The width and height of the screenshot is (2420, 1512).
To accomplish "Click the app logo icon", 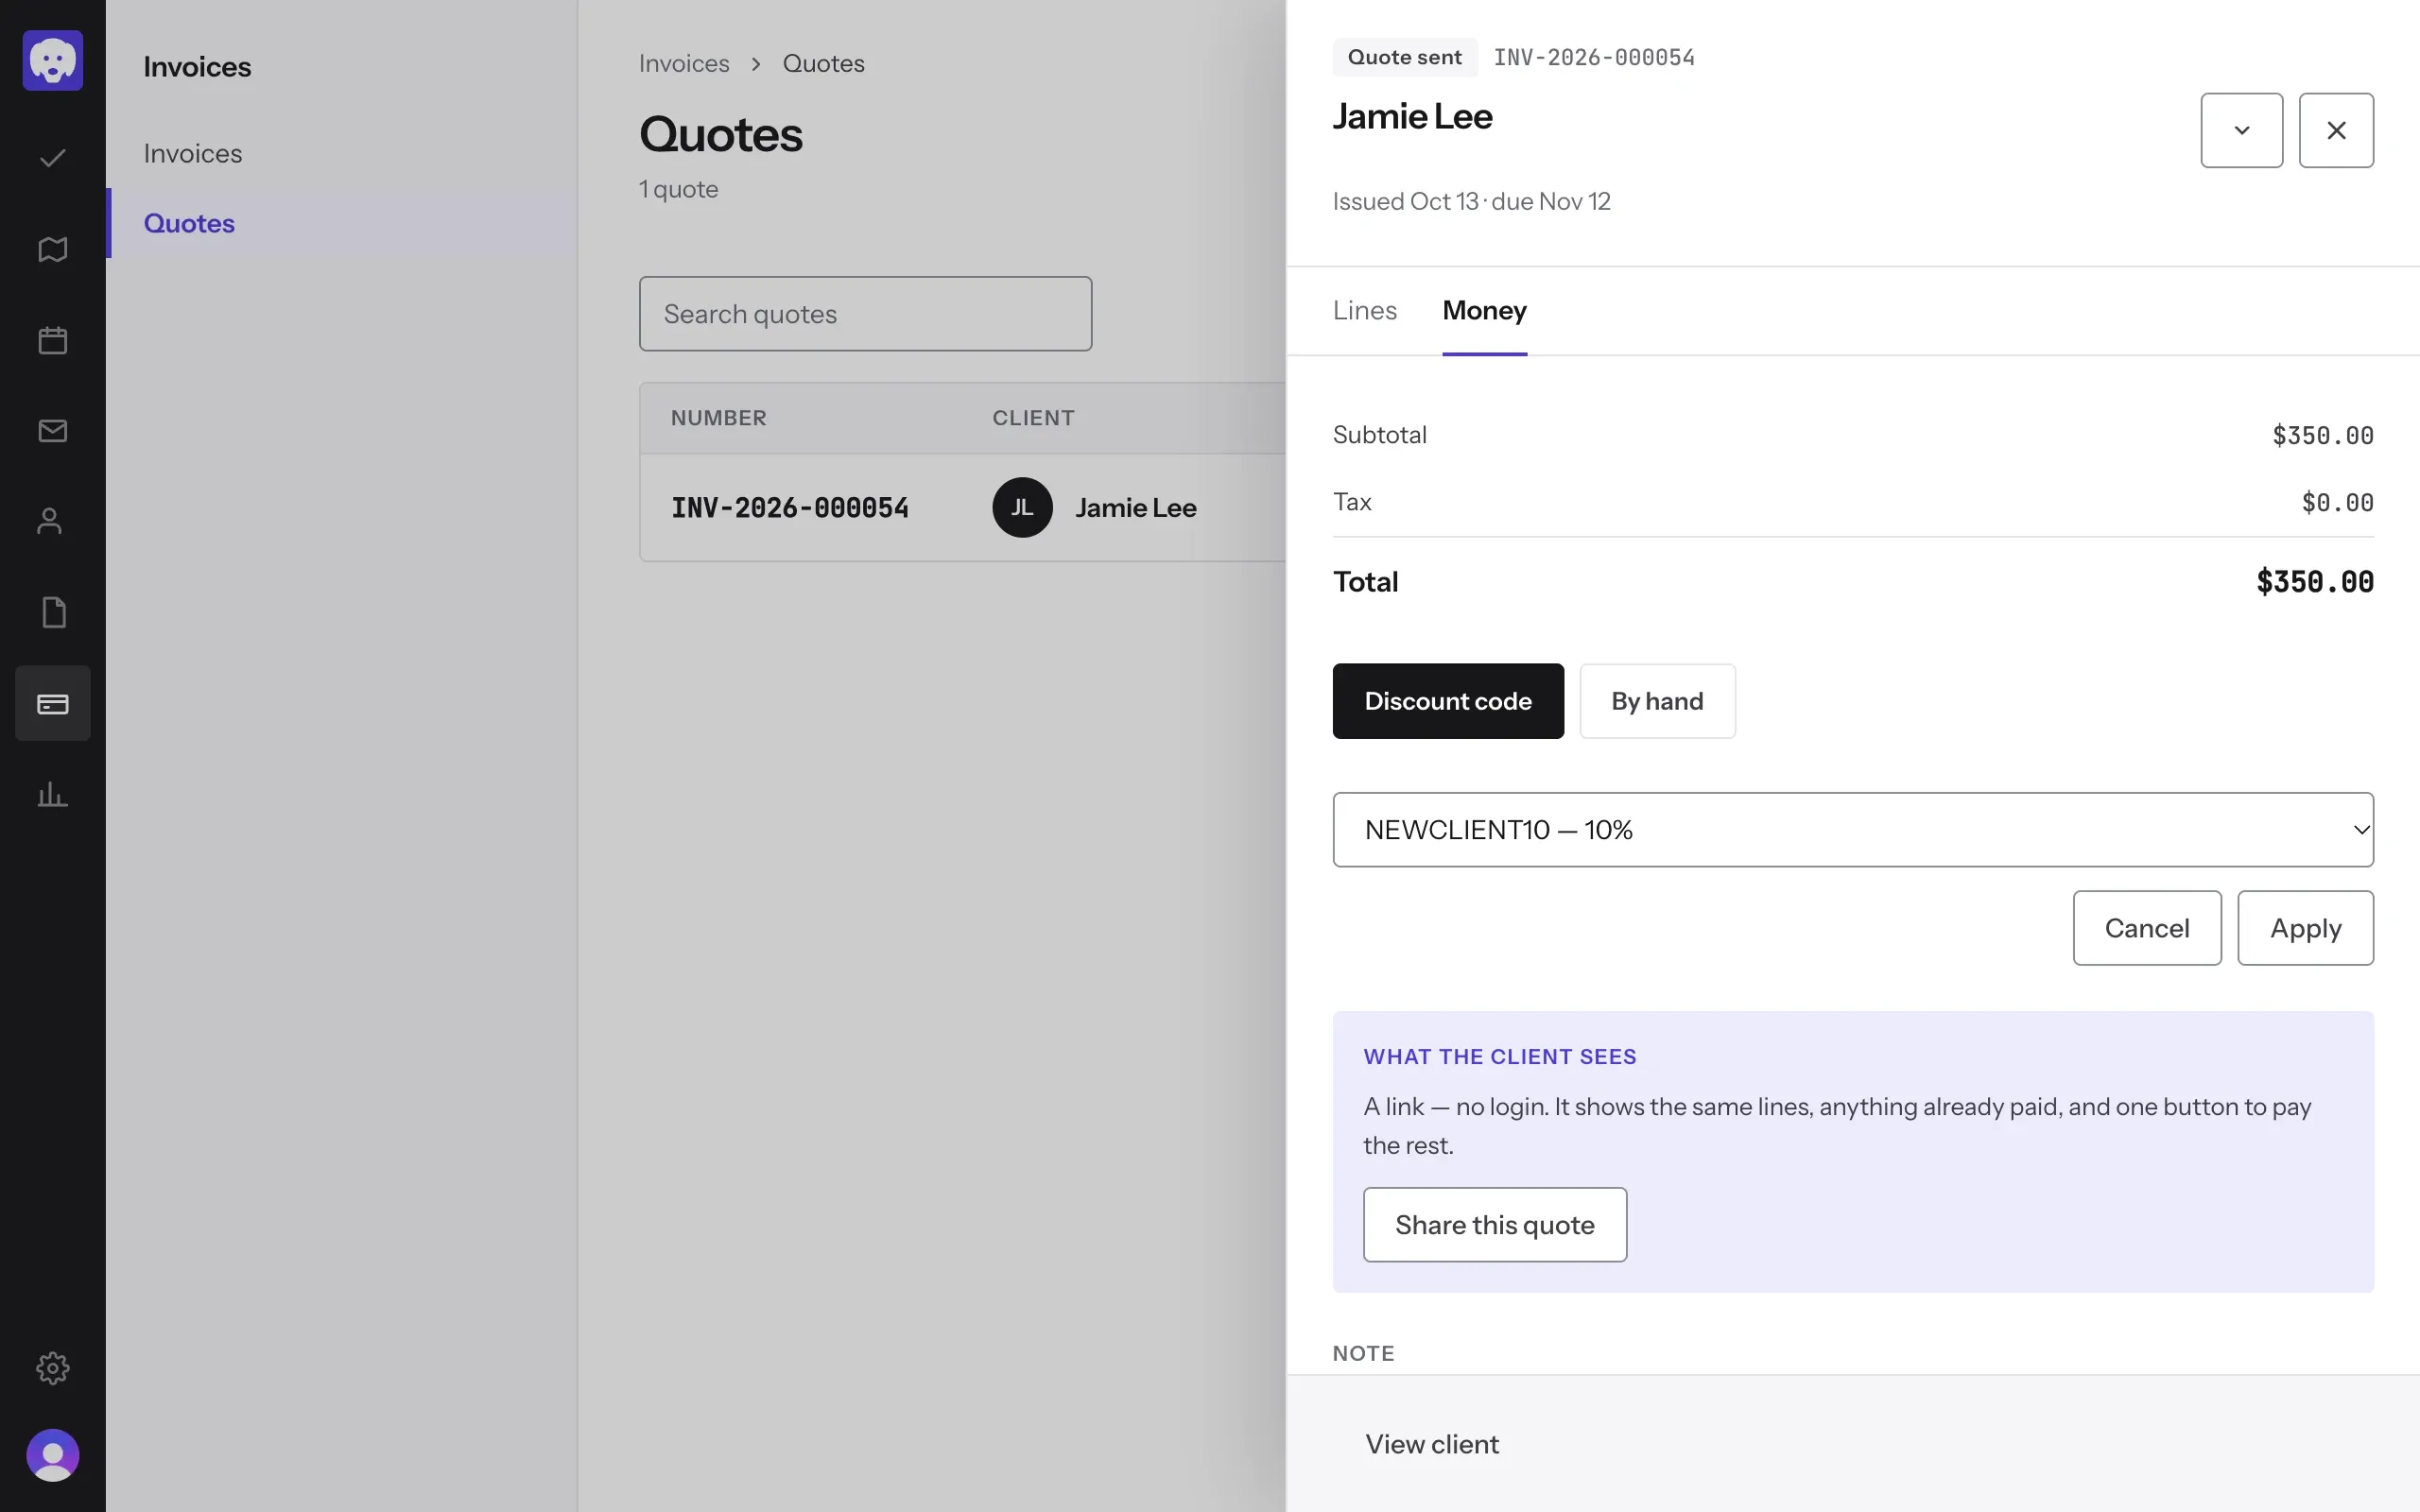I will (53, 60).
